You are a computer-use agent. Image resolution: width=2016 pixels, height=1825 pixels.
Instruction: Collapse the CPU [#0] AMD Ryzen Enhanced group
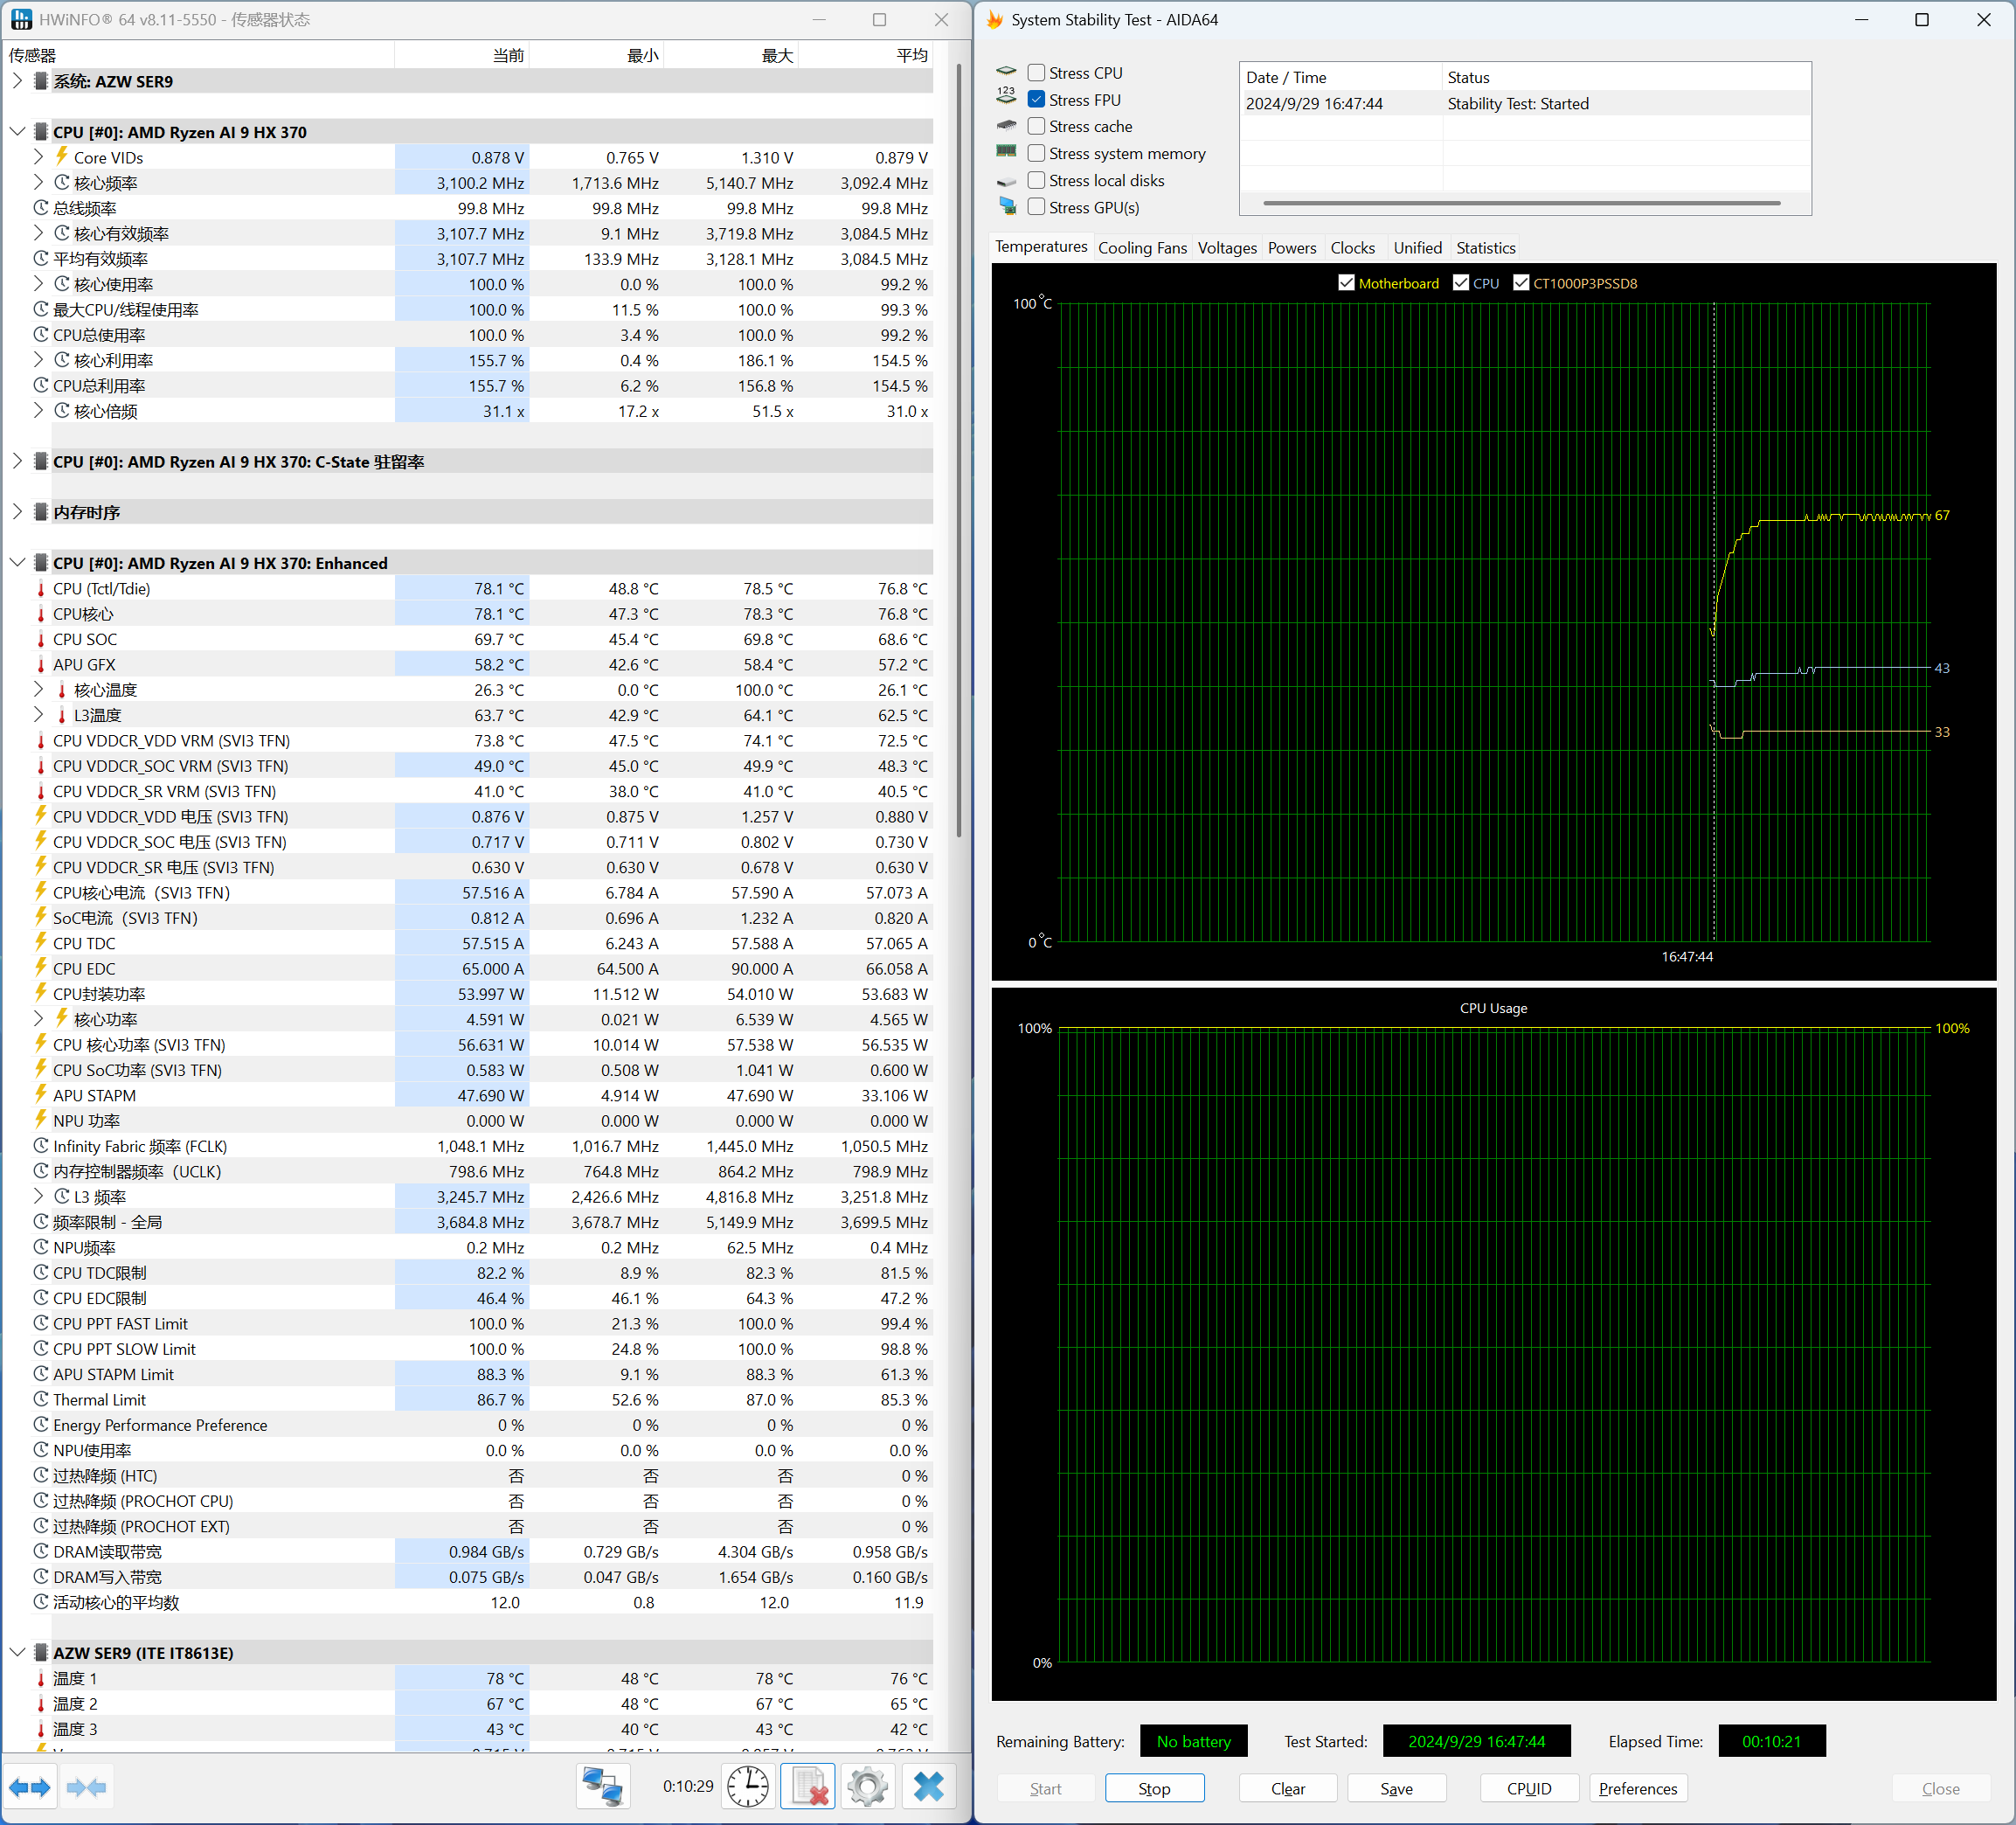click(x=17, y=563)
